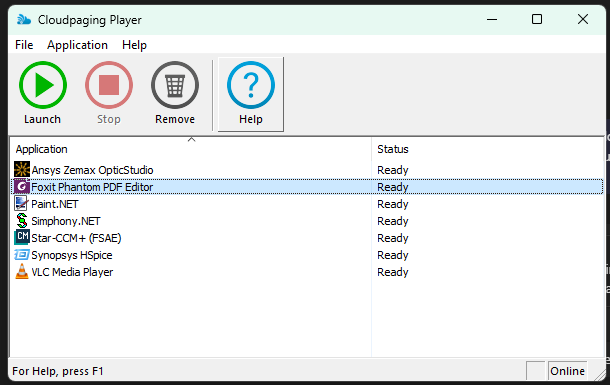
Task: Click the 'For Help, press F1' status text
Action: point(58,371)
